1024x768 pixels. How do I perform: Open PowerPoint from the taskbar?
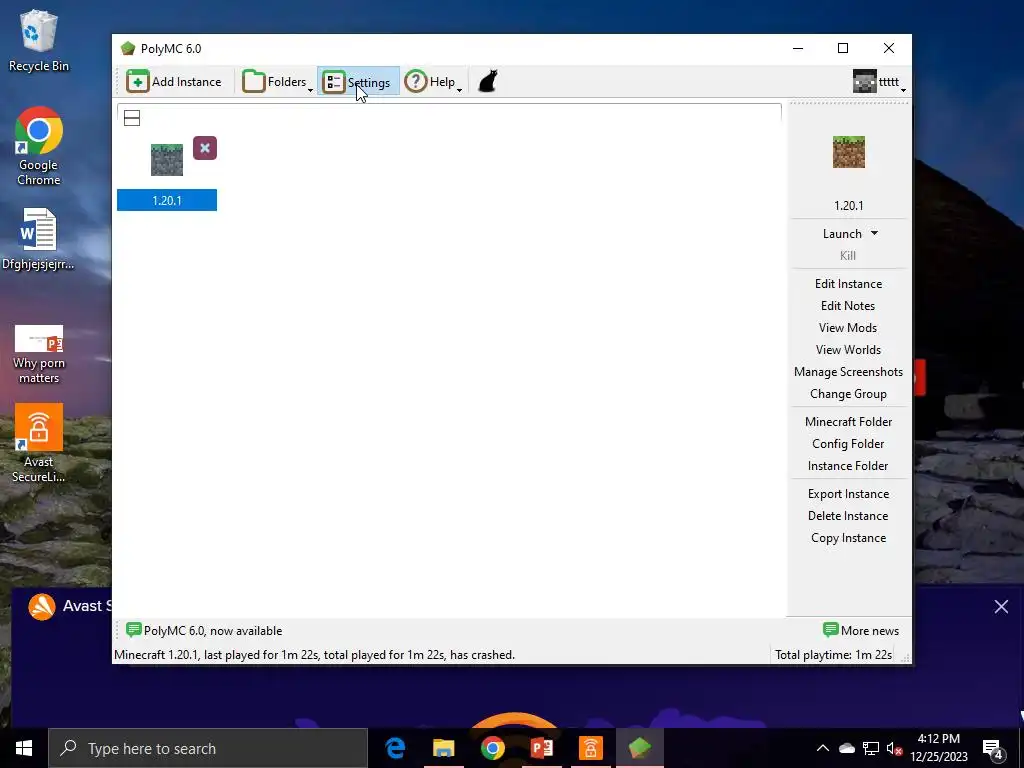[541, 748]
